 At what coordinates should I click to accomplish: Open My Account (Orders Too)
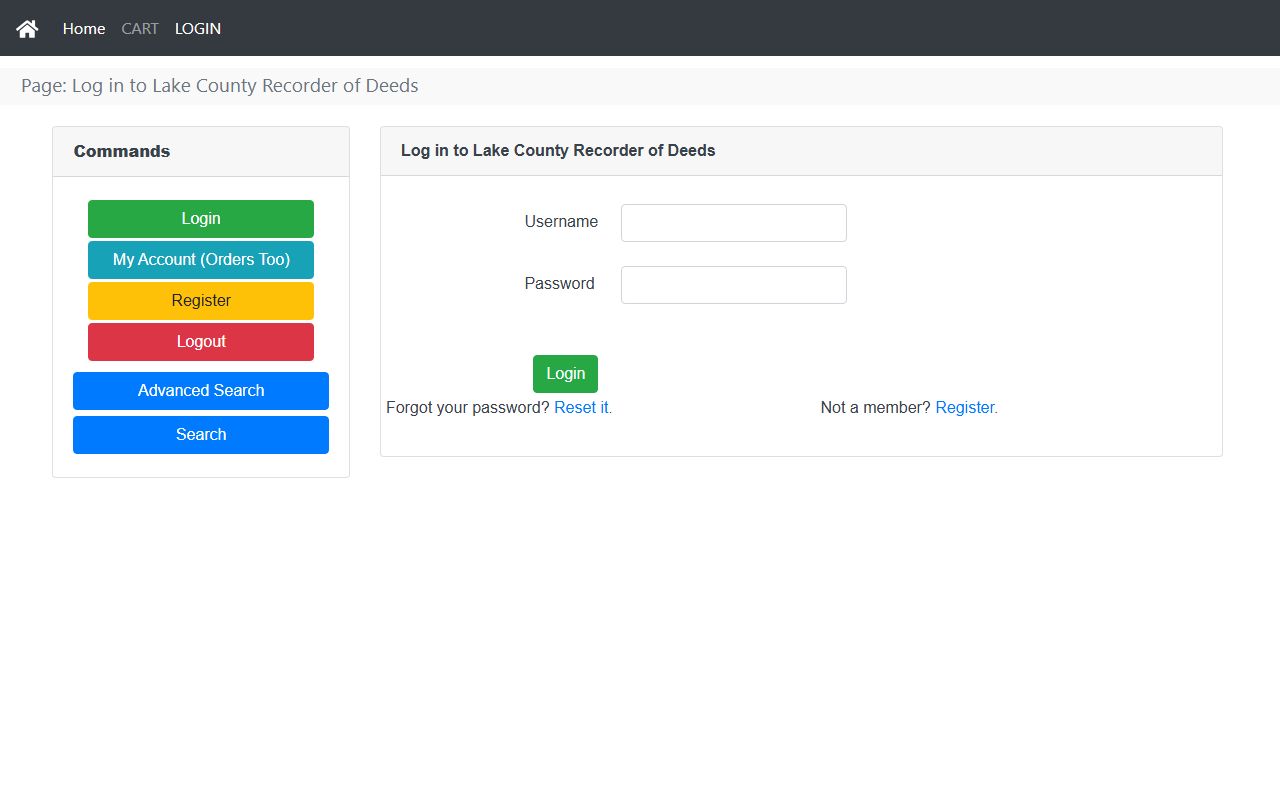[201, 260]
